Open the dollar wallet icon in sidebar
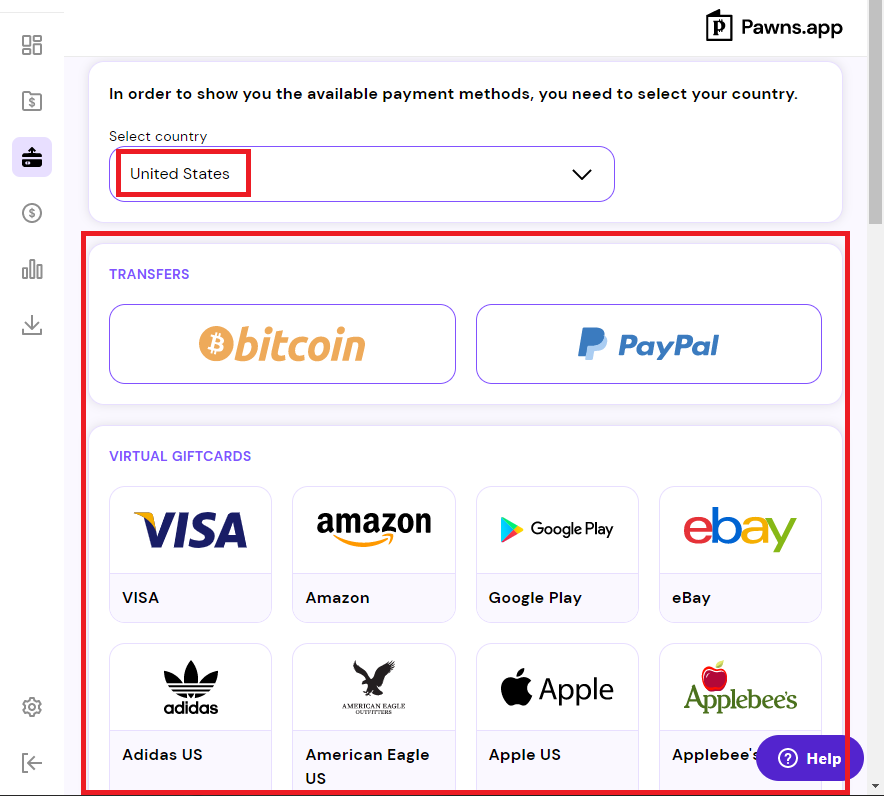The width and height of the screenshot is (884, 796). (32, 101)
